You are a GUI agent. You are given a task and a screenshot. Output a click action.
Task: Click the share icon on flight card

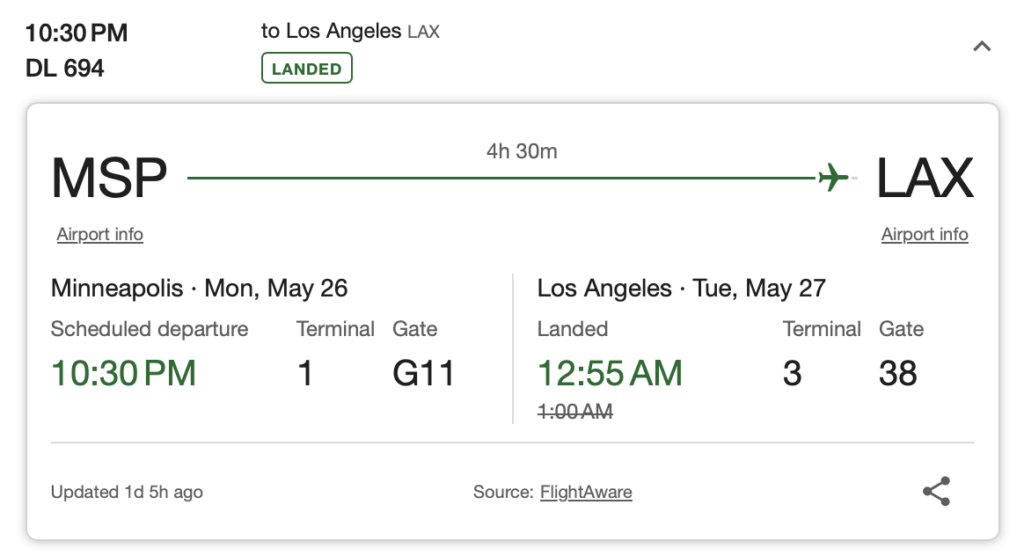point(936,491)
